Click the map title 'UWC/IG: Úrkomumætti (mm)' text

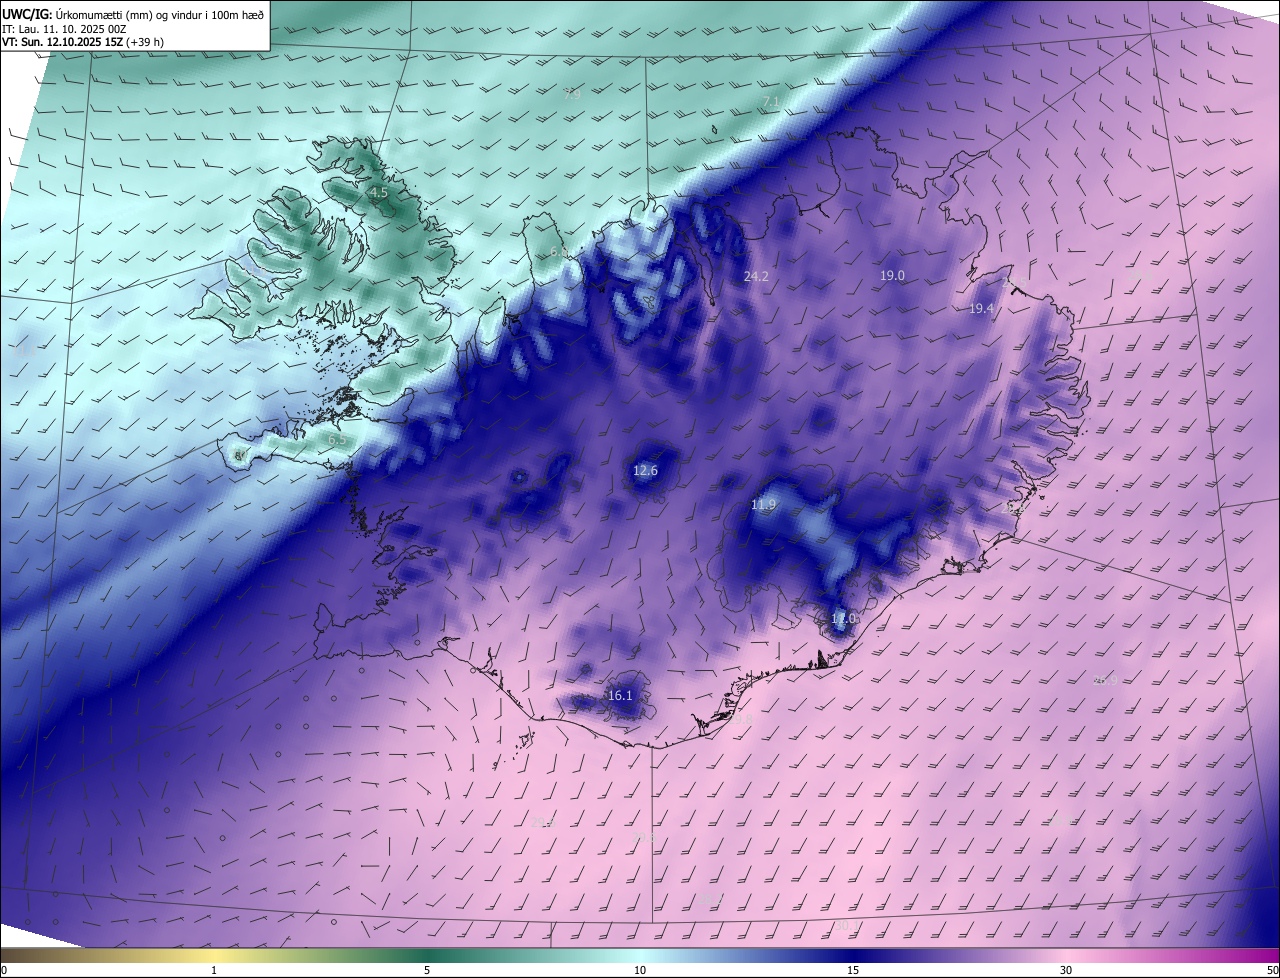coord(79,14)
